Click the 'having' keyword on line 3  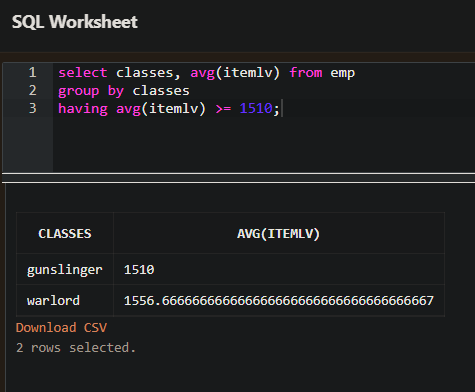83,109
